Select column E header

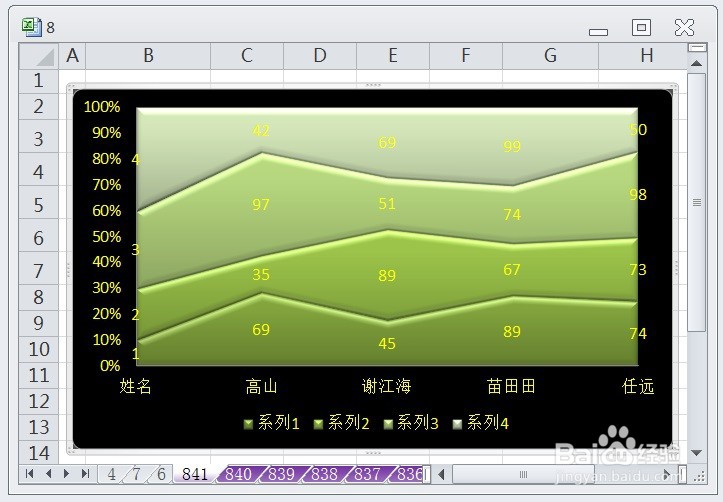coord(392,56)
